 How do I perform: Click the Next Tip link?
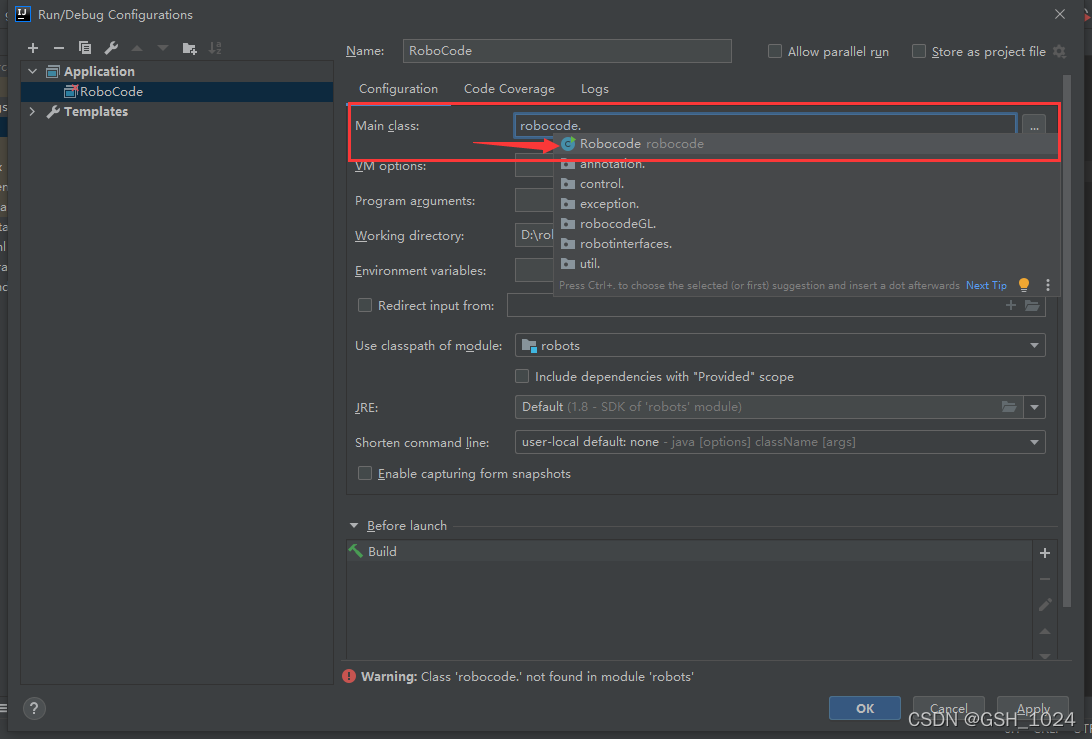[986, 285]
